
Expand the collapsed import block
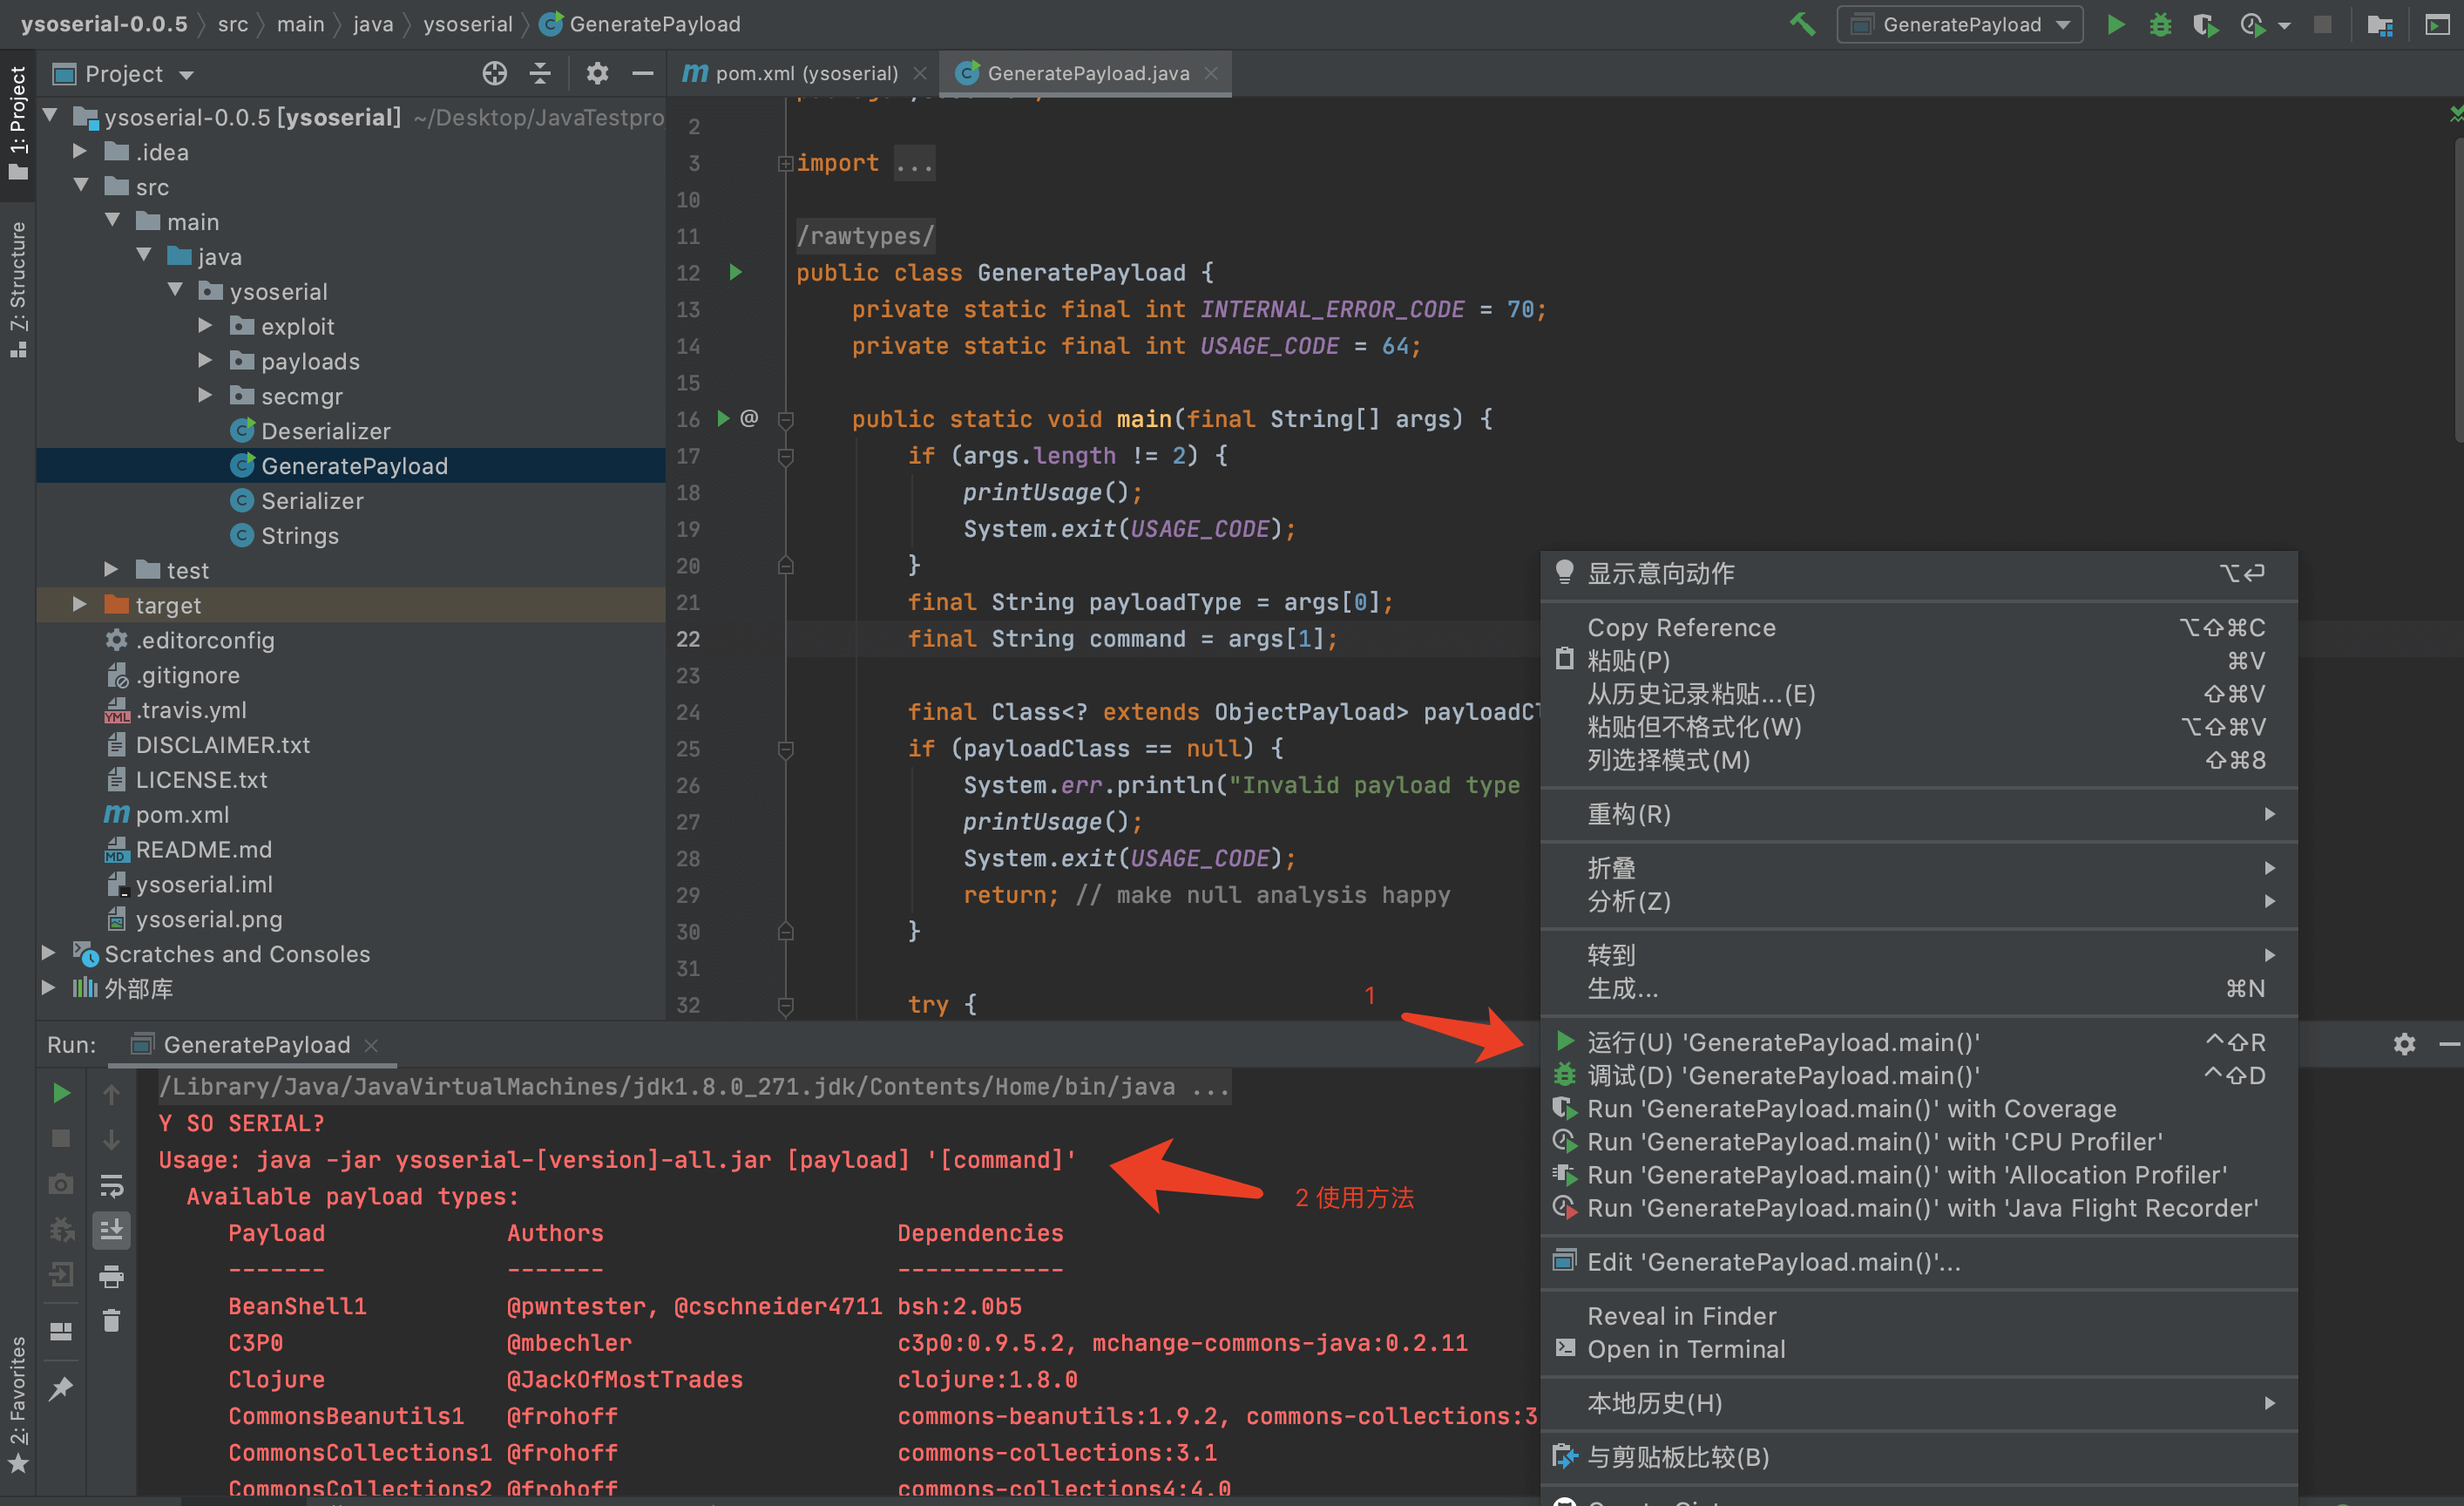click(x=785, y=163)
